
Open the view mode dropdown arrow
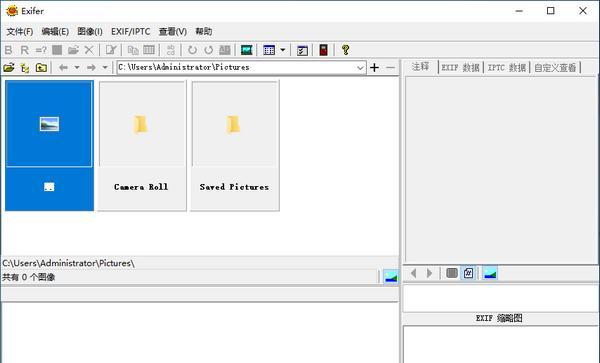(283, 50)
